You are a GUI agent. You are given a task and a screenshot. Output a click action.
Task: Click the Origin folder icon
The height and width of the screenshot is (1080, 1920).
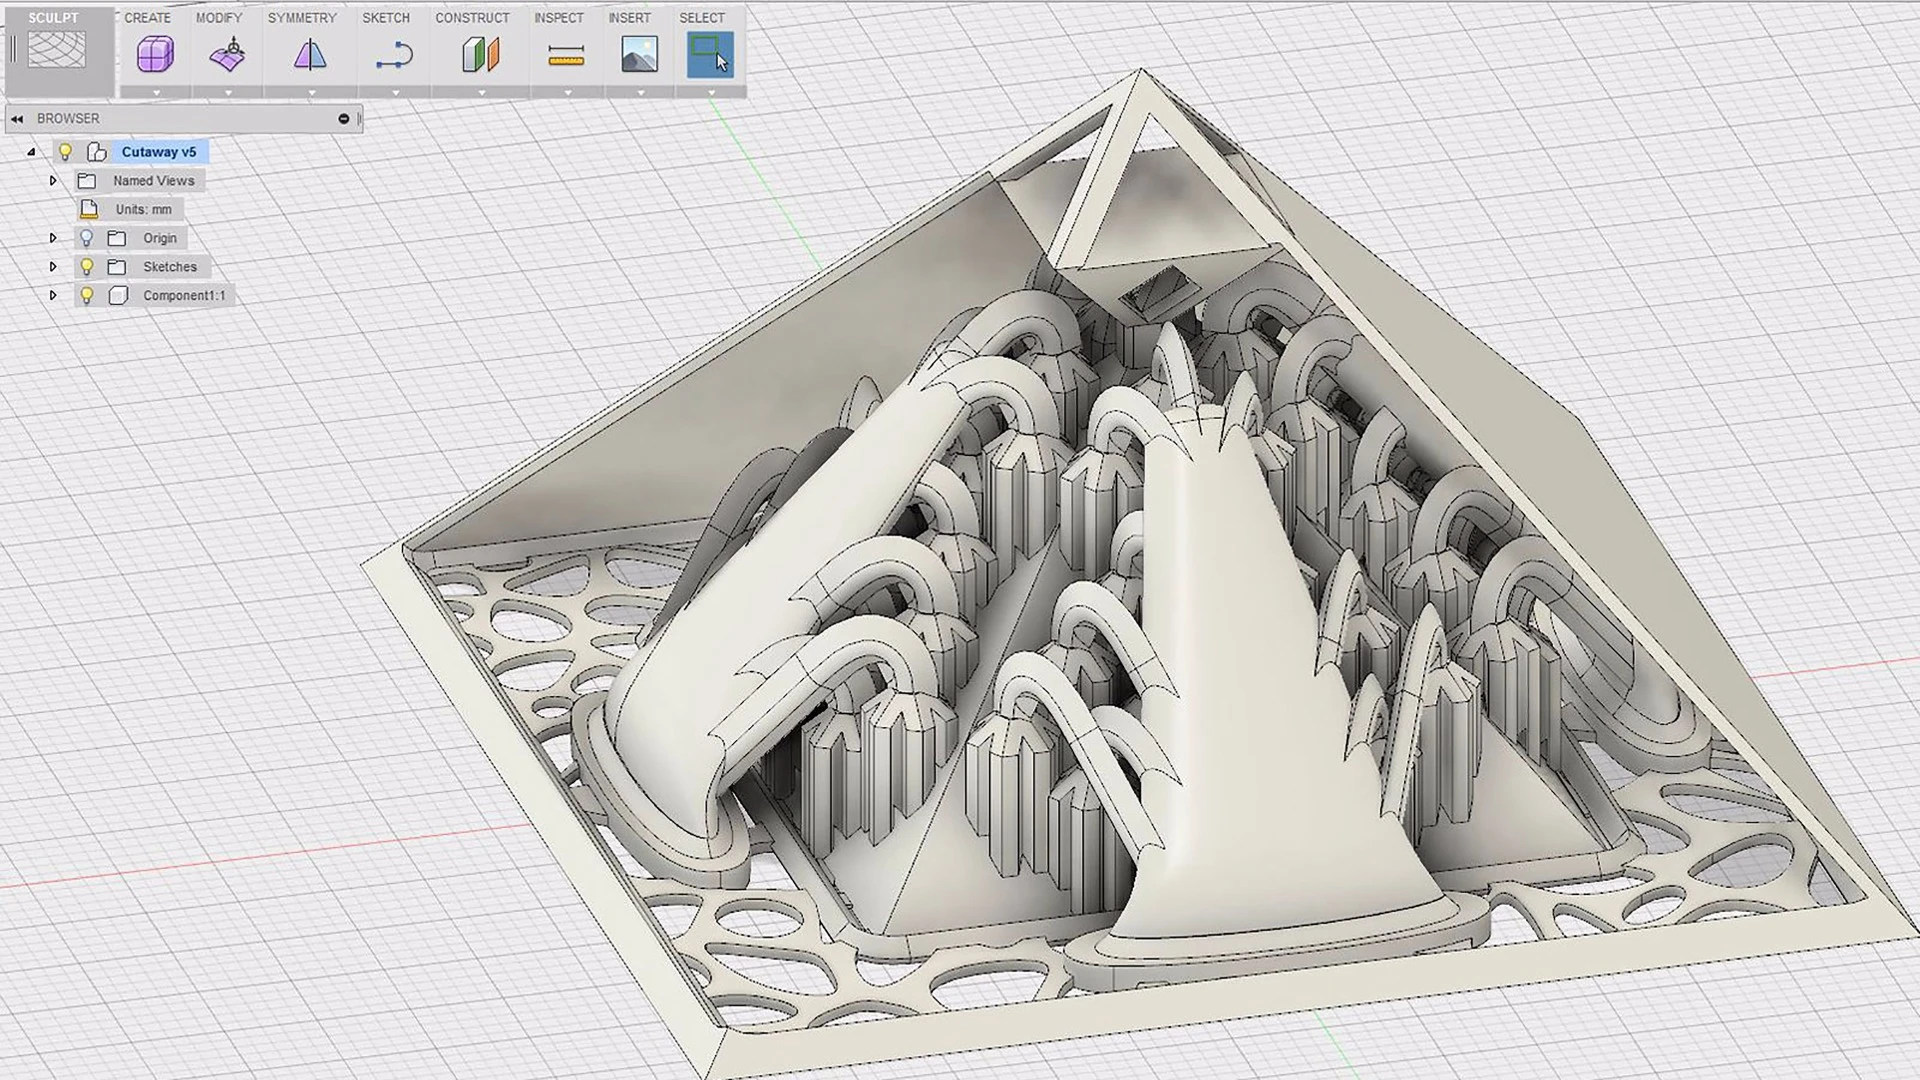click(x=117, y=238)
